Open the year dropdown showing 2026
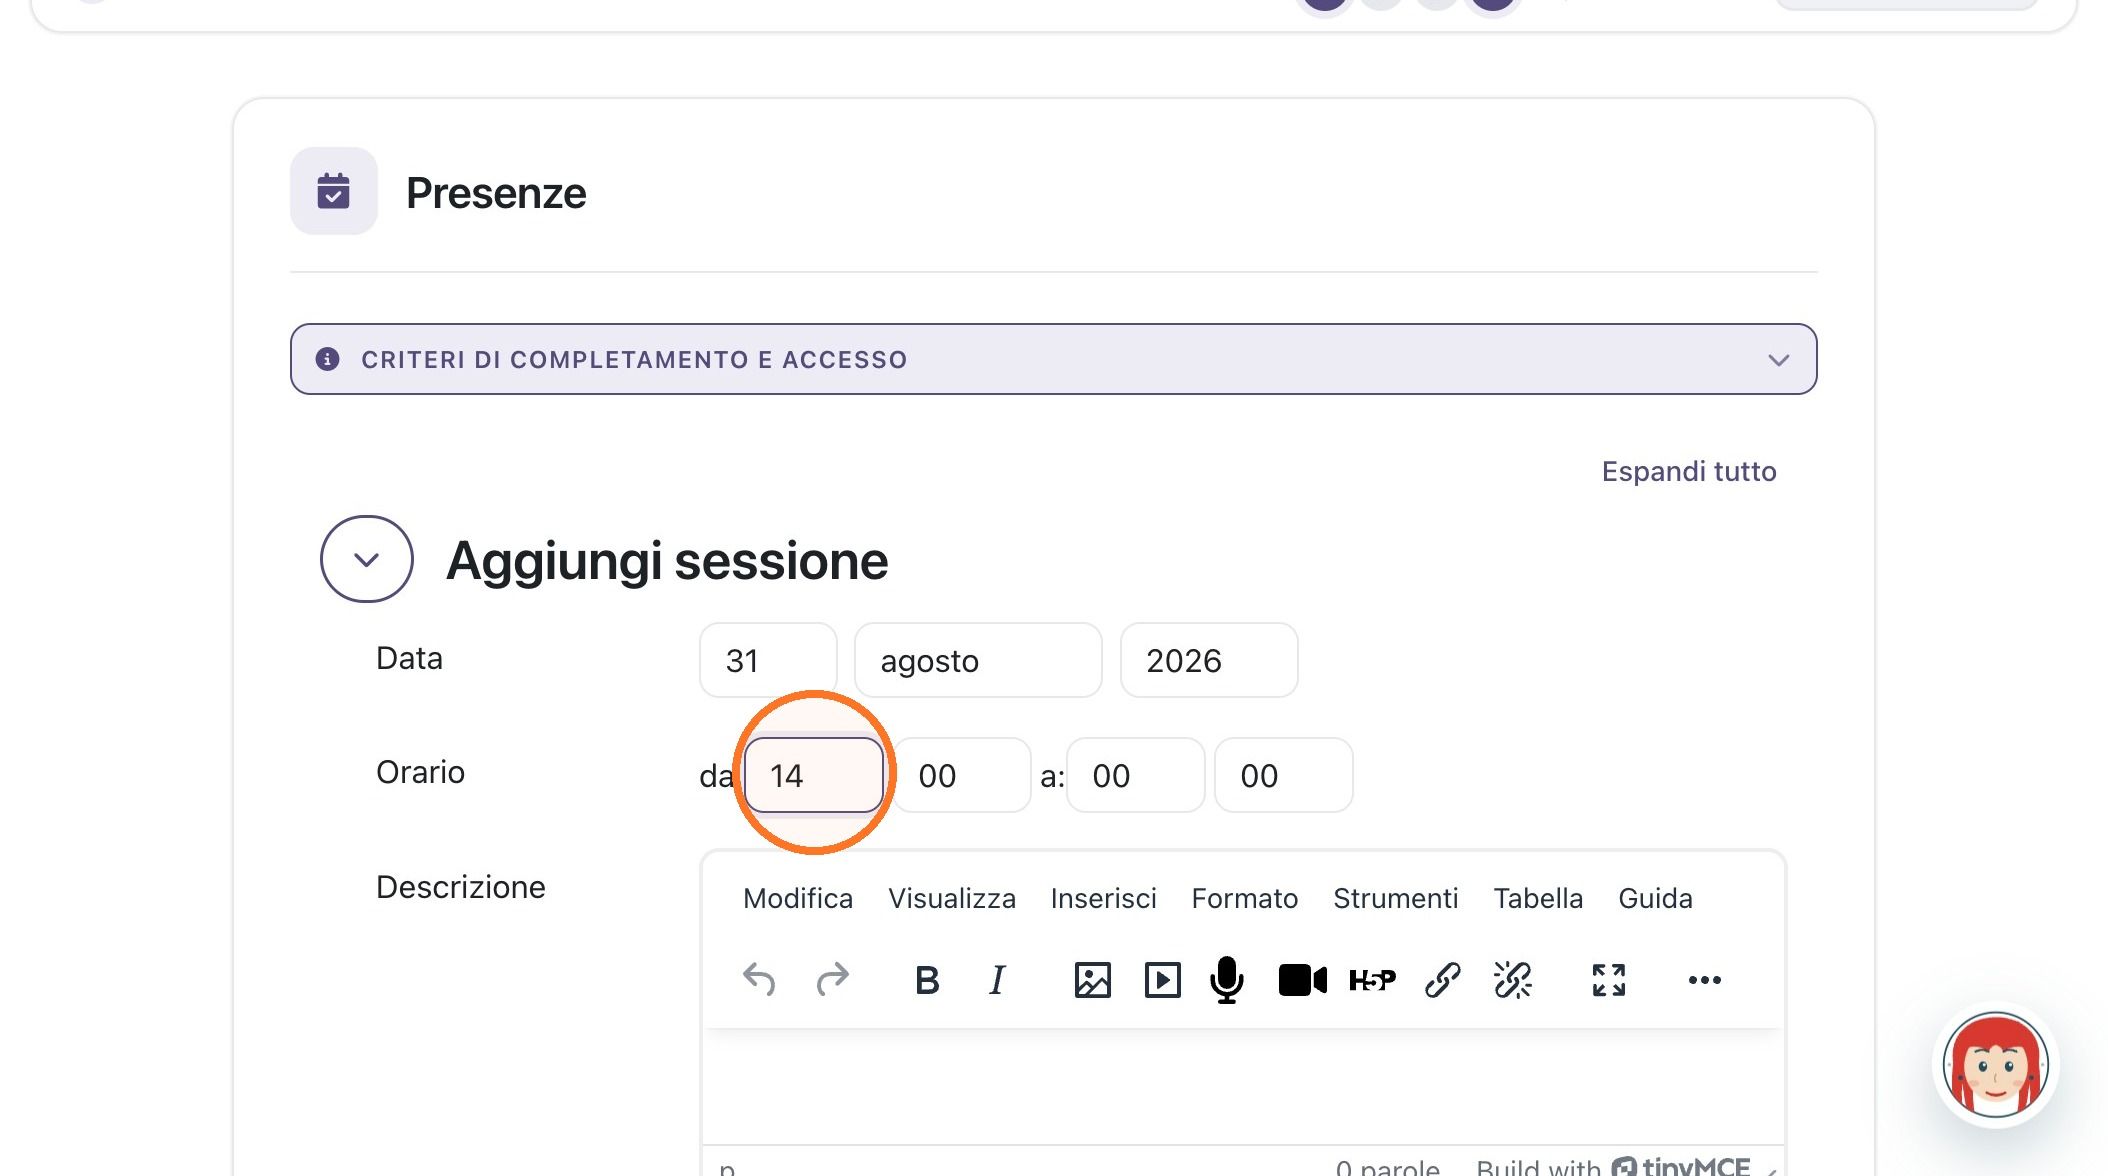 pyautogui.click(x=1209, y=660)
